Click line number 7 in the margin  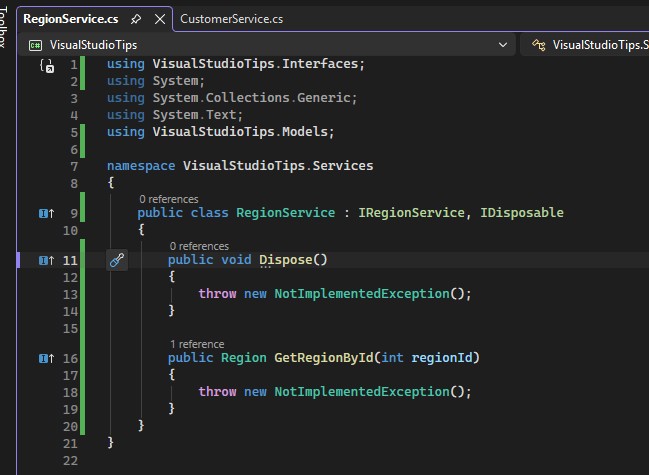[74, 166]
